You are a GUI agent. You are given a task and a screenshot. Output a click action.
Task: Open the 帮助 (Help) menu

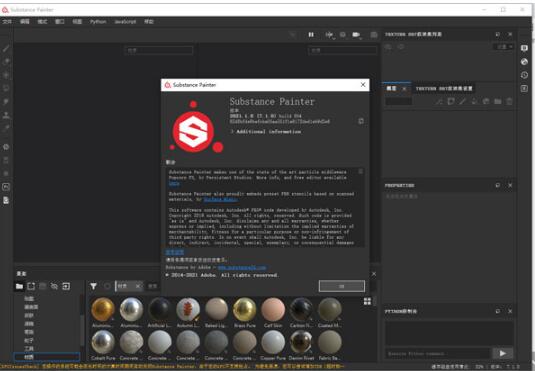tap(149, 22)
